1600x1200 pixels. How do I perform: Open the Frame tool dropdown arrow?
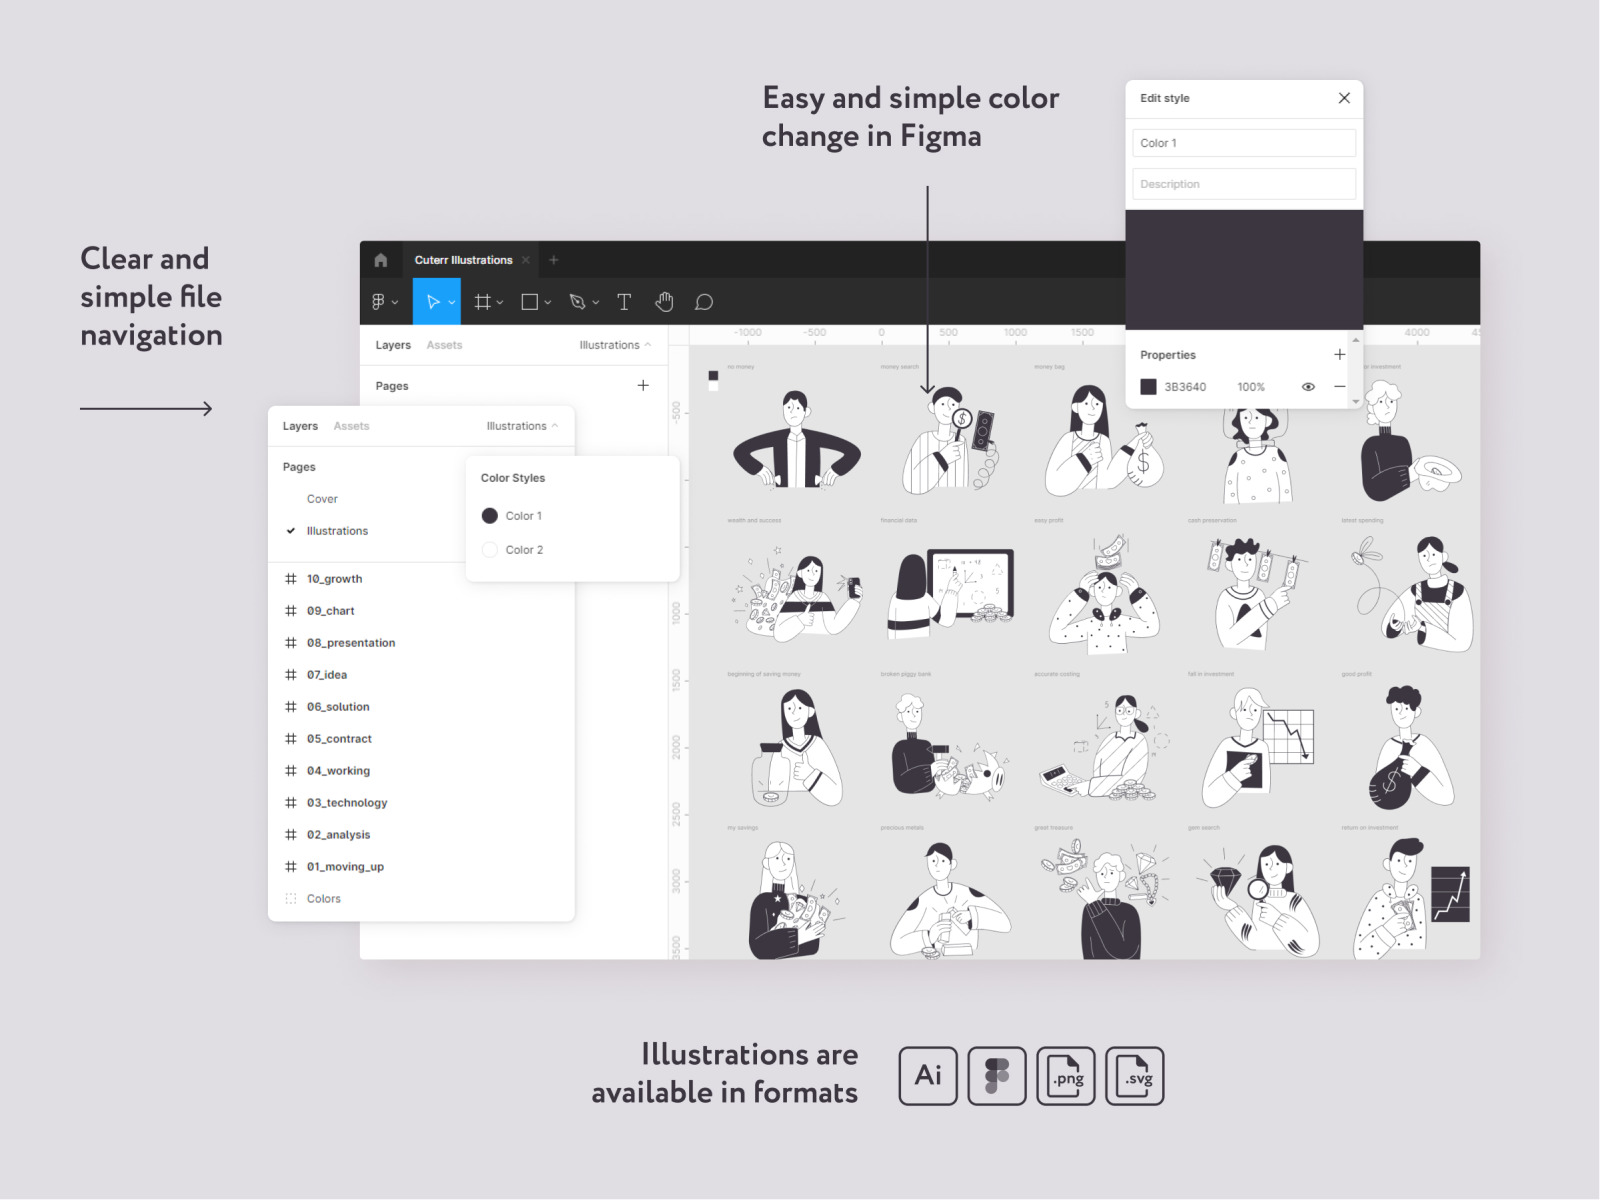[500, 303]
